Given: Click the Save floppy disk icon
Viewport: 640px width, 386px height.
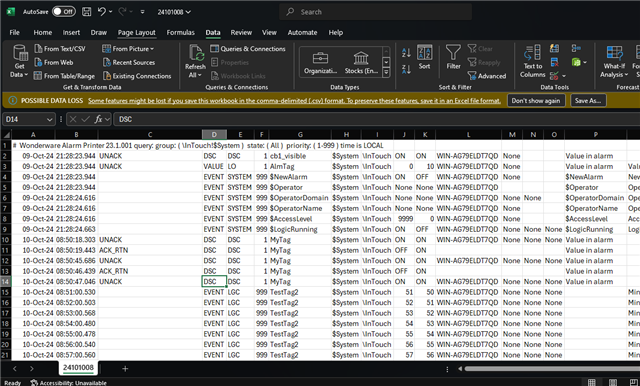Looking at the screenshot, I should pos(87,11).
